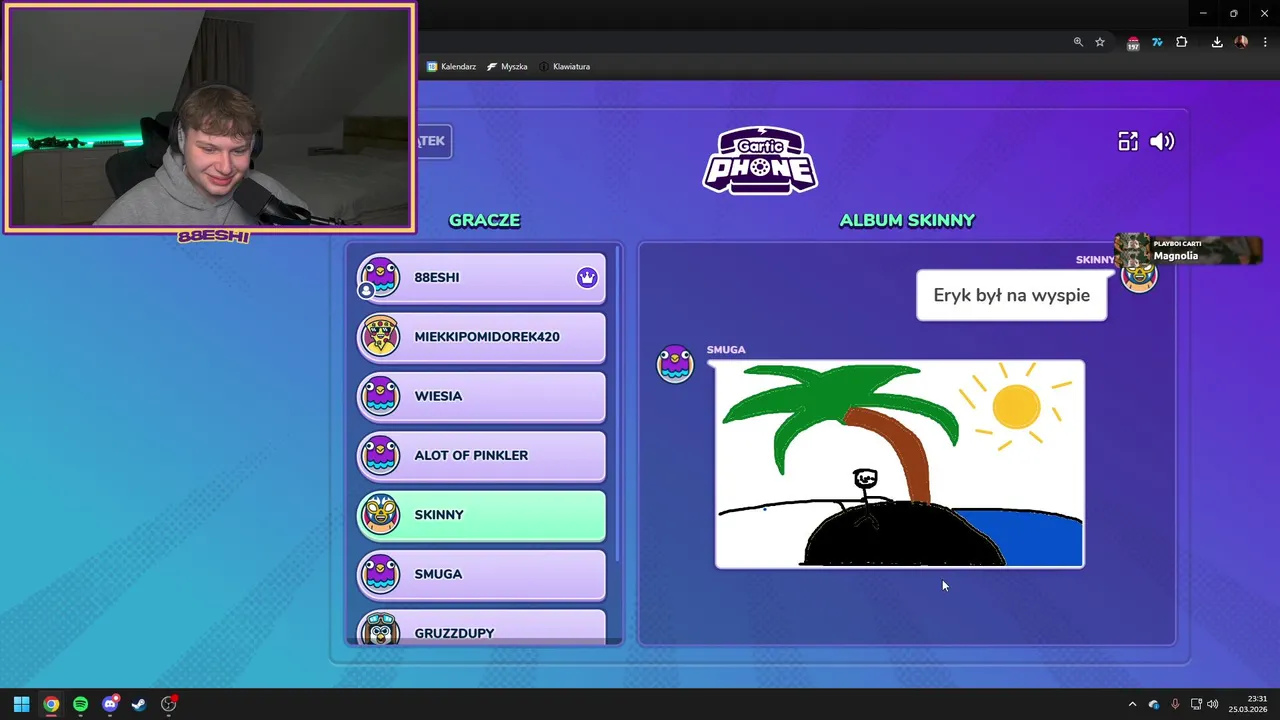The width and height of the screenshot is (1280, 720).
Task: Click the crown icon next to 88ESHI
Action: click(587, 278)
